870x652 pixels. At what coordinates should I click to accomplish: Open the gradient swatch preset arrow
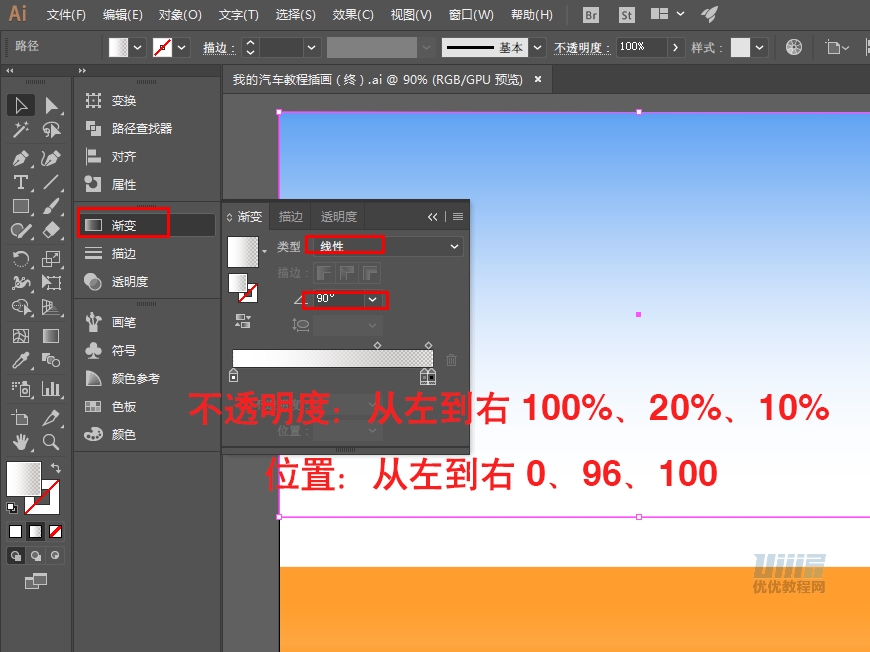264,252
